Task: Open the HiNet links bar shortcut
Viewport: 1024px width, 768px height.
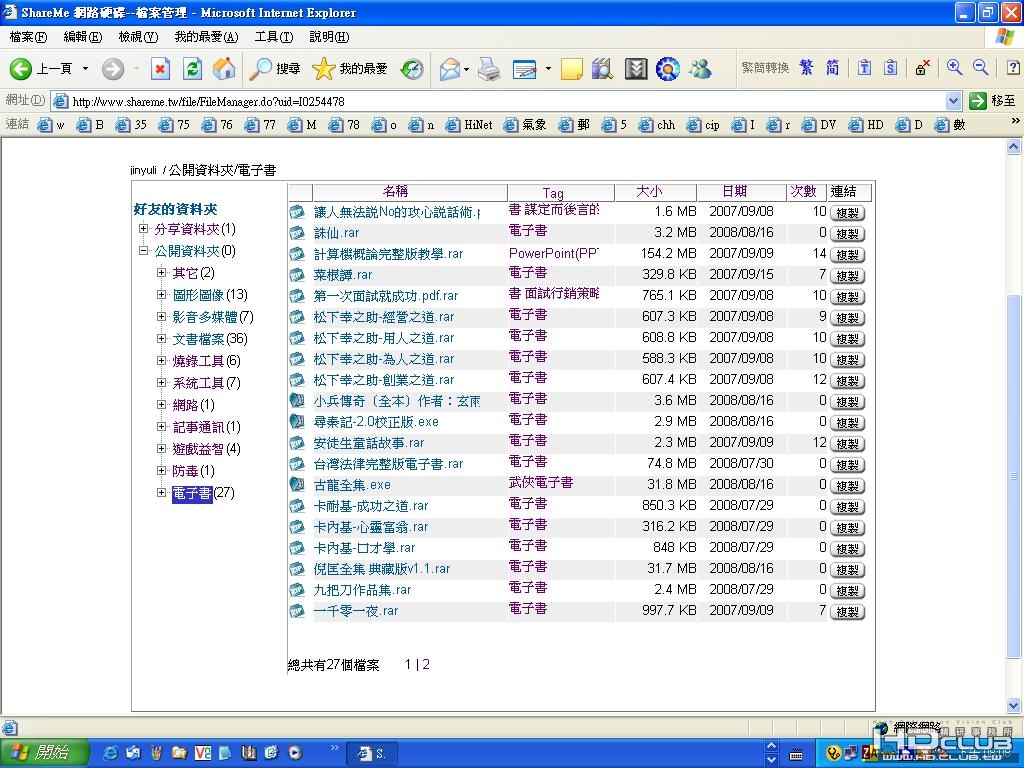Action: tap(470, 125)
